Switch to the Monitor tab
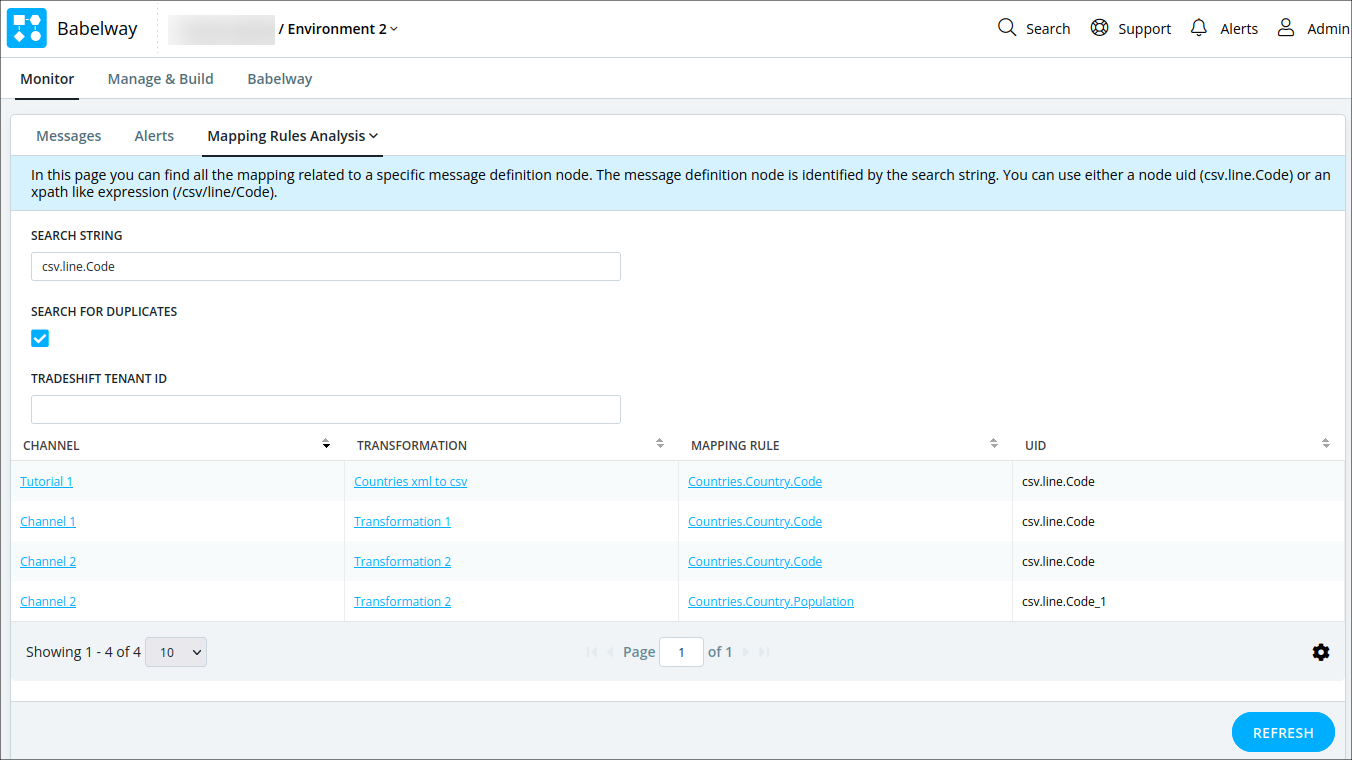The width and height of the screenshot is (1352, 760). coord(47,79)
